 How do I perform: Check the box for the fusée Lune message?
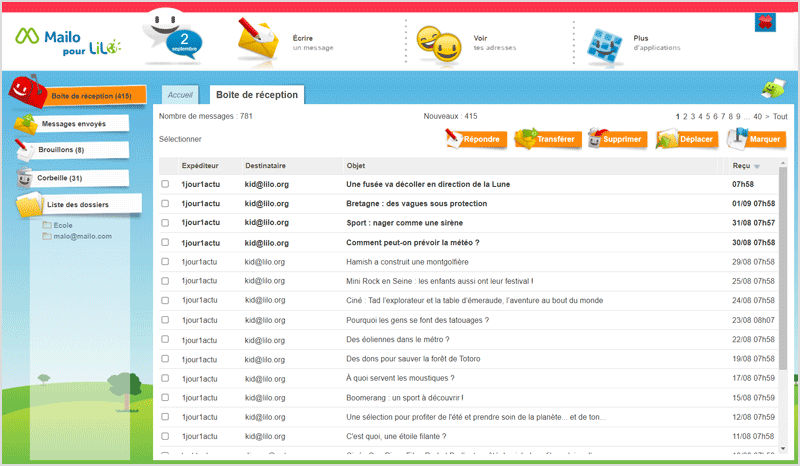click(165, 184)
